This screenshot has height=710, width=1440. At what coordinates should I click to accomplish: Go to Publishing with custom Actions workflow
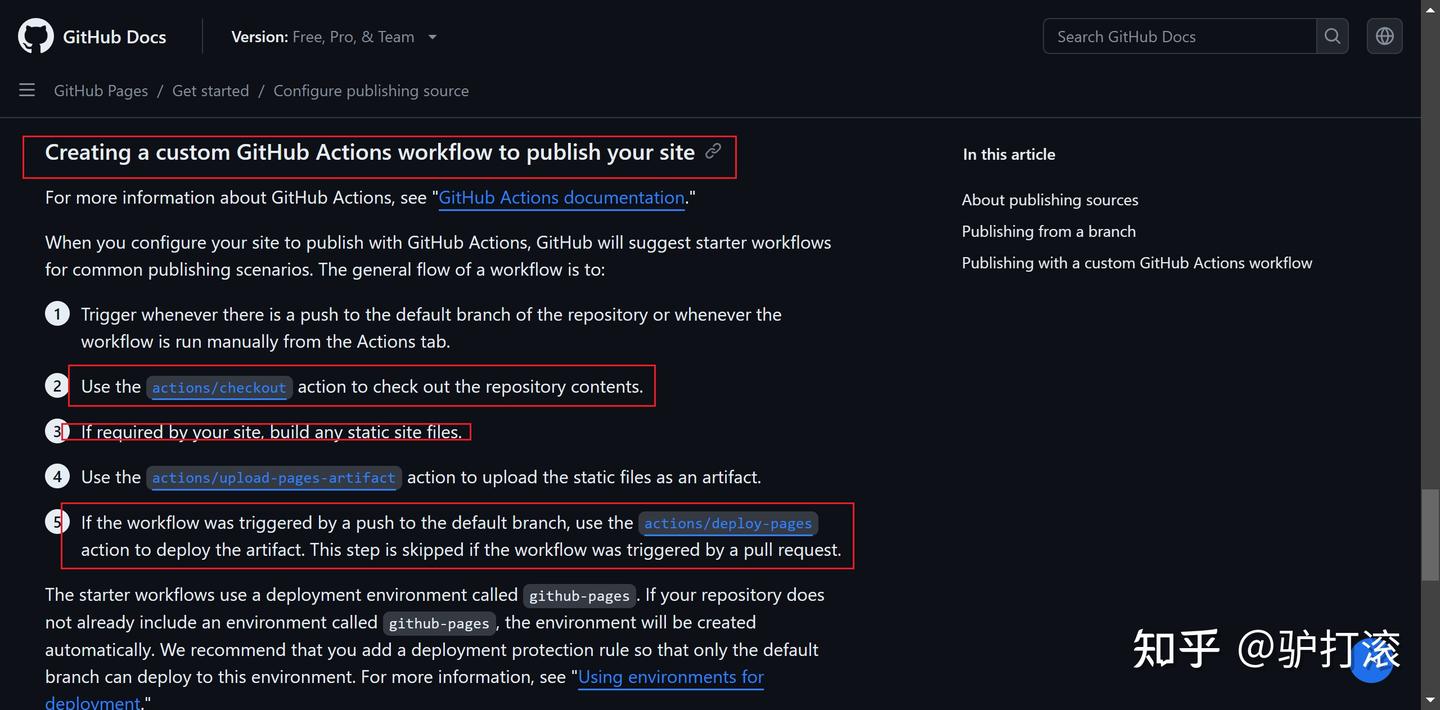coord(1137,263)
